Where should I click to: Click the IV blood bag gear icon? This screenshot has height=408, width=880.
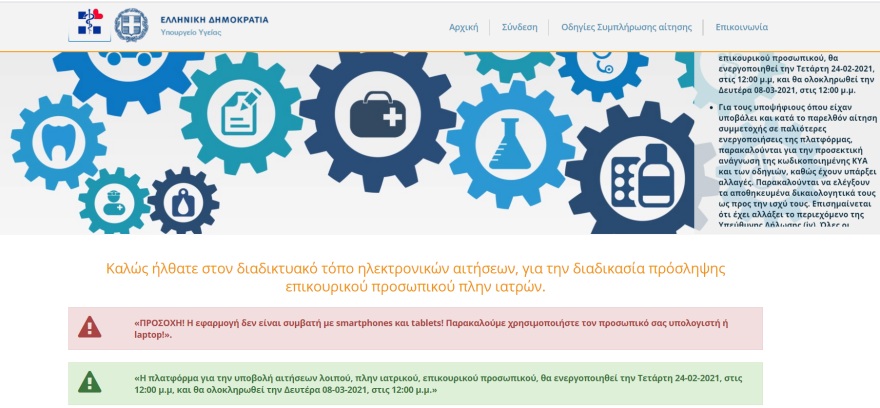(183, 200)
